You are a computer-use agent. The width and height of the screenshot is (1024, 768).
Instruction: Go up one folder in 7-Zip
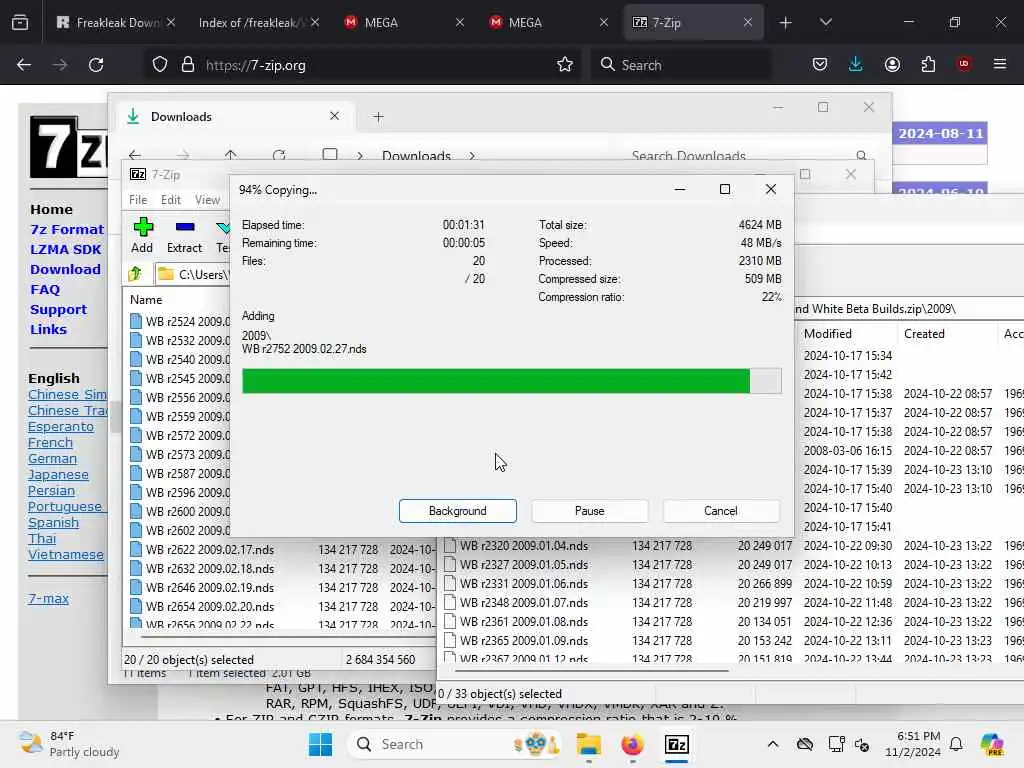(135, 274)
